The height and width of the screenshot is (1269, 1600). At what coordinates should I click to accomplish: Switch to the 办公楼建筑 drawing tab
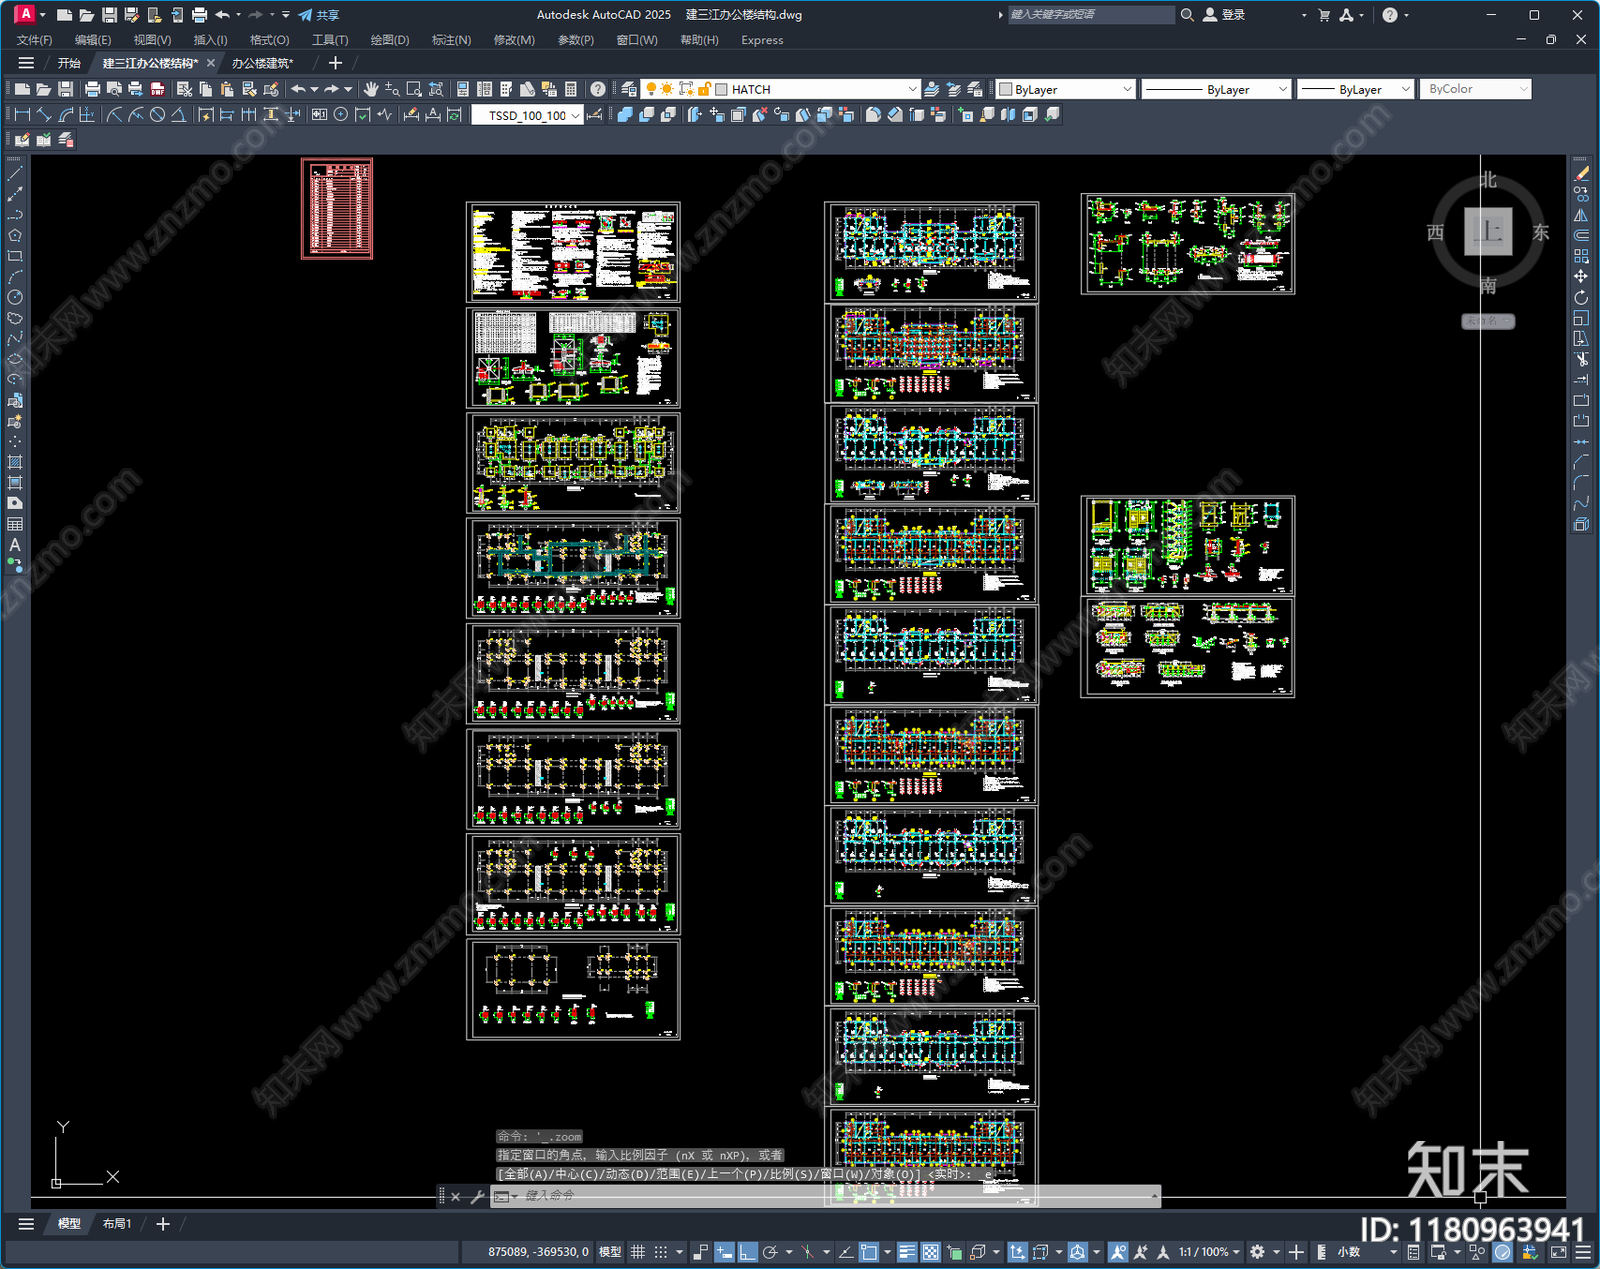pos(262,63)
